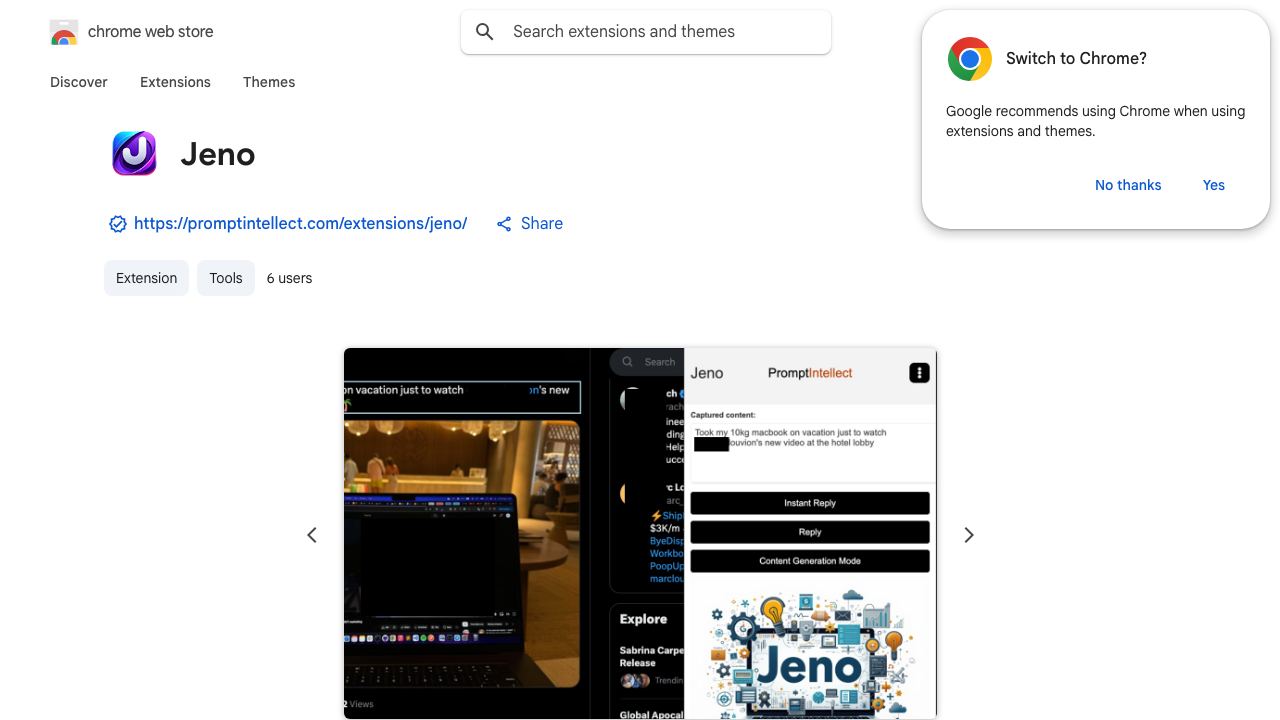Click the PromptIntellect text in the screenshot
The width and height of the screenshot is (1280, 720).
click(810, 373)
